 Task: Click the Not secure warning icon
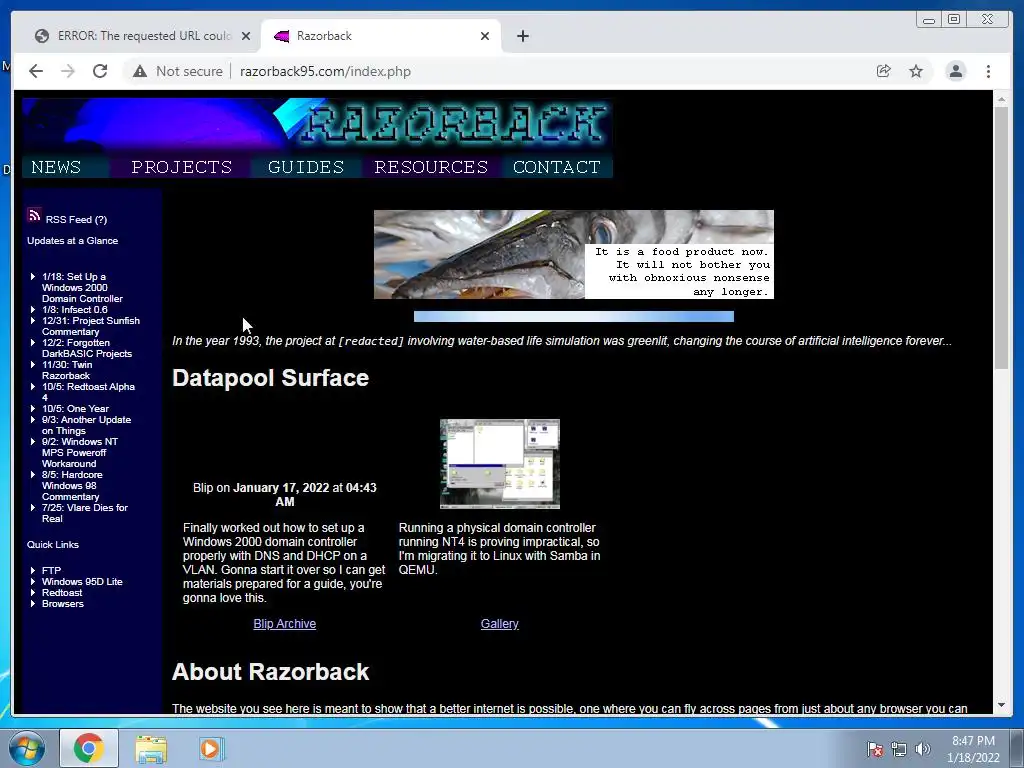point(140,71)
